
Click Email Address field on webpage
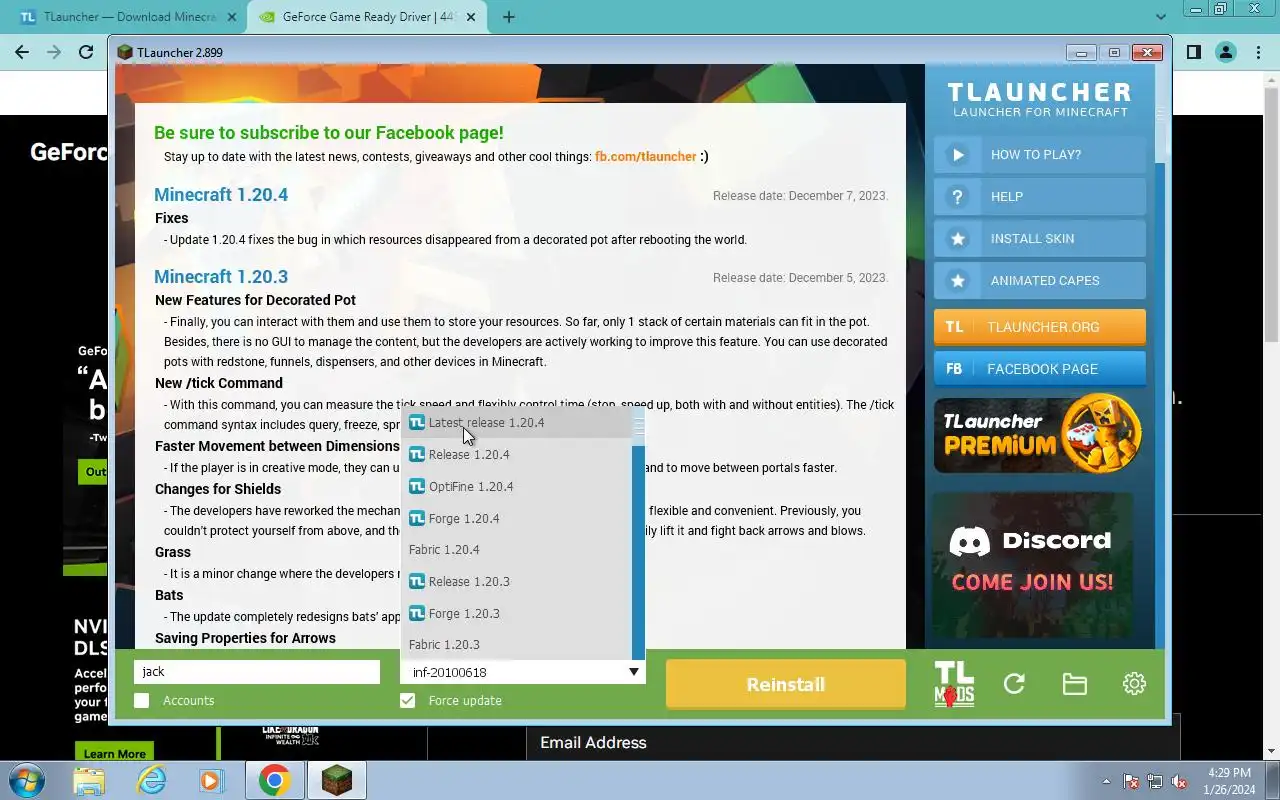tap(852, 743)
